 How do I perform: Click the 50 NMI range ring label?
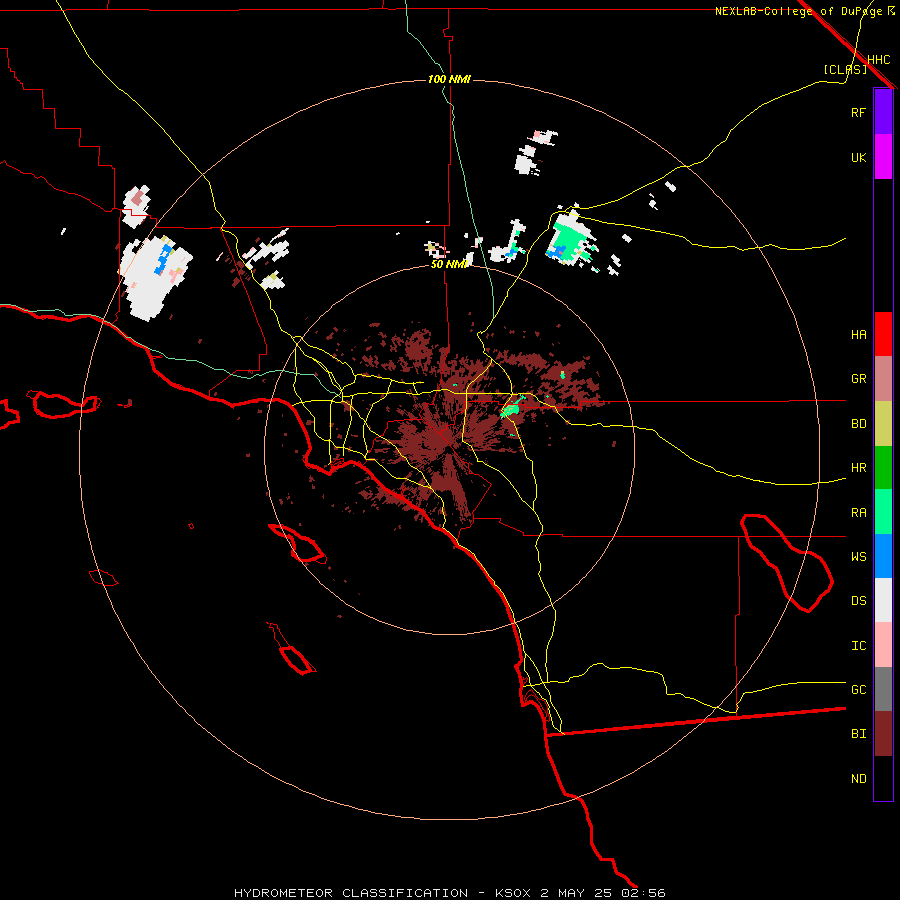[x=450, y=264]
